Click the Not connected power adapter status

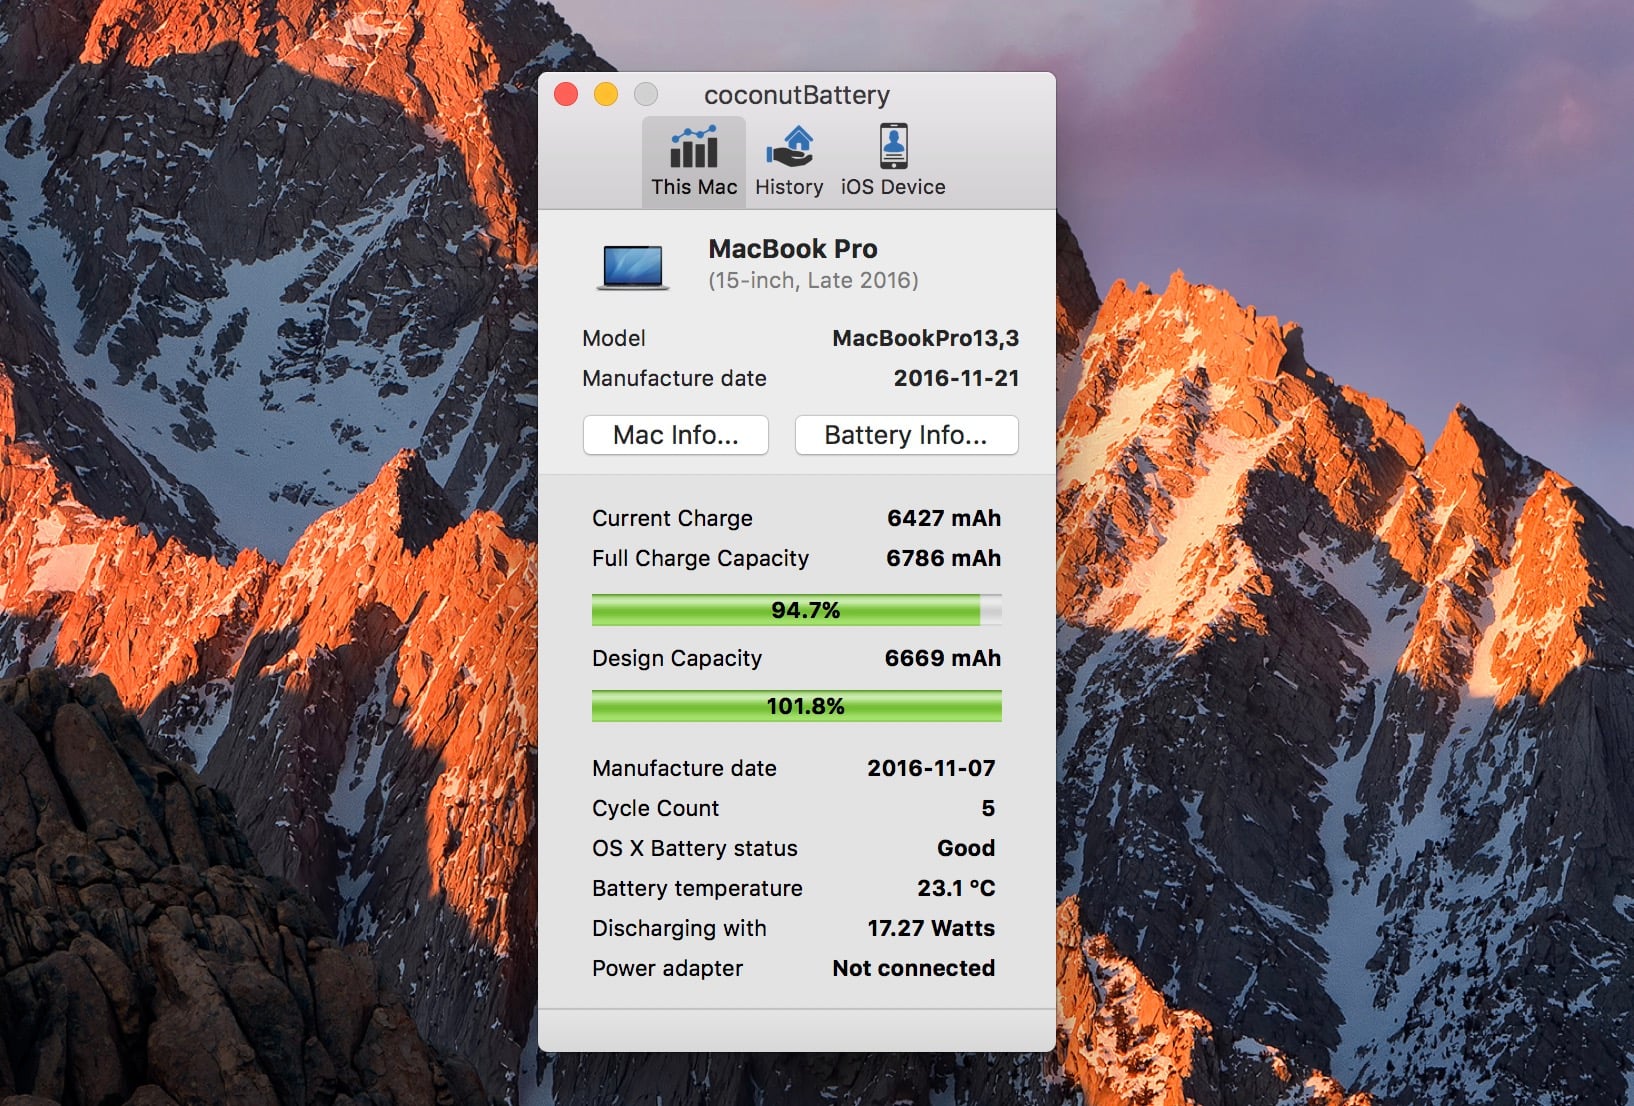click(x=913, y=968)
